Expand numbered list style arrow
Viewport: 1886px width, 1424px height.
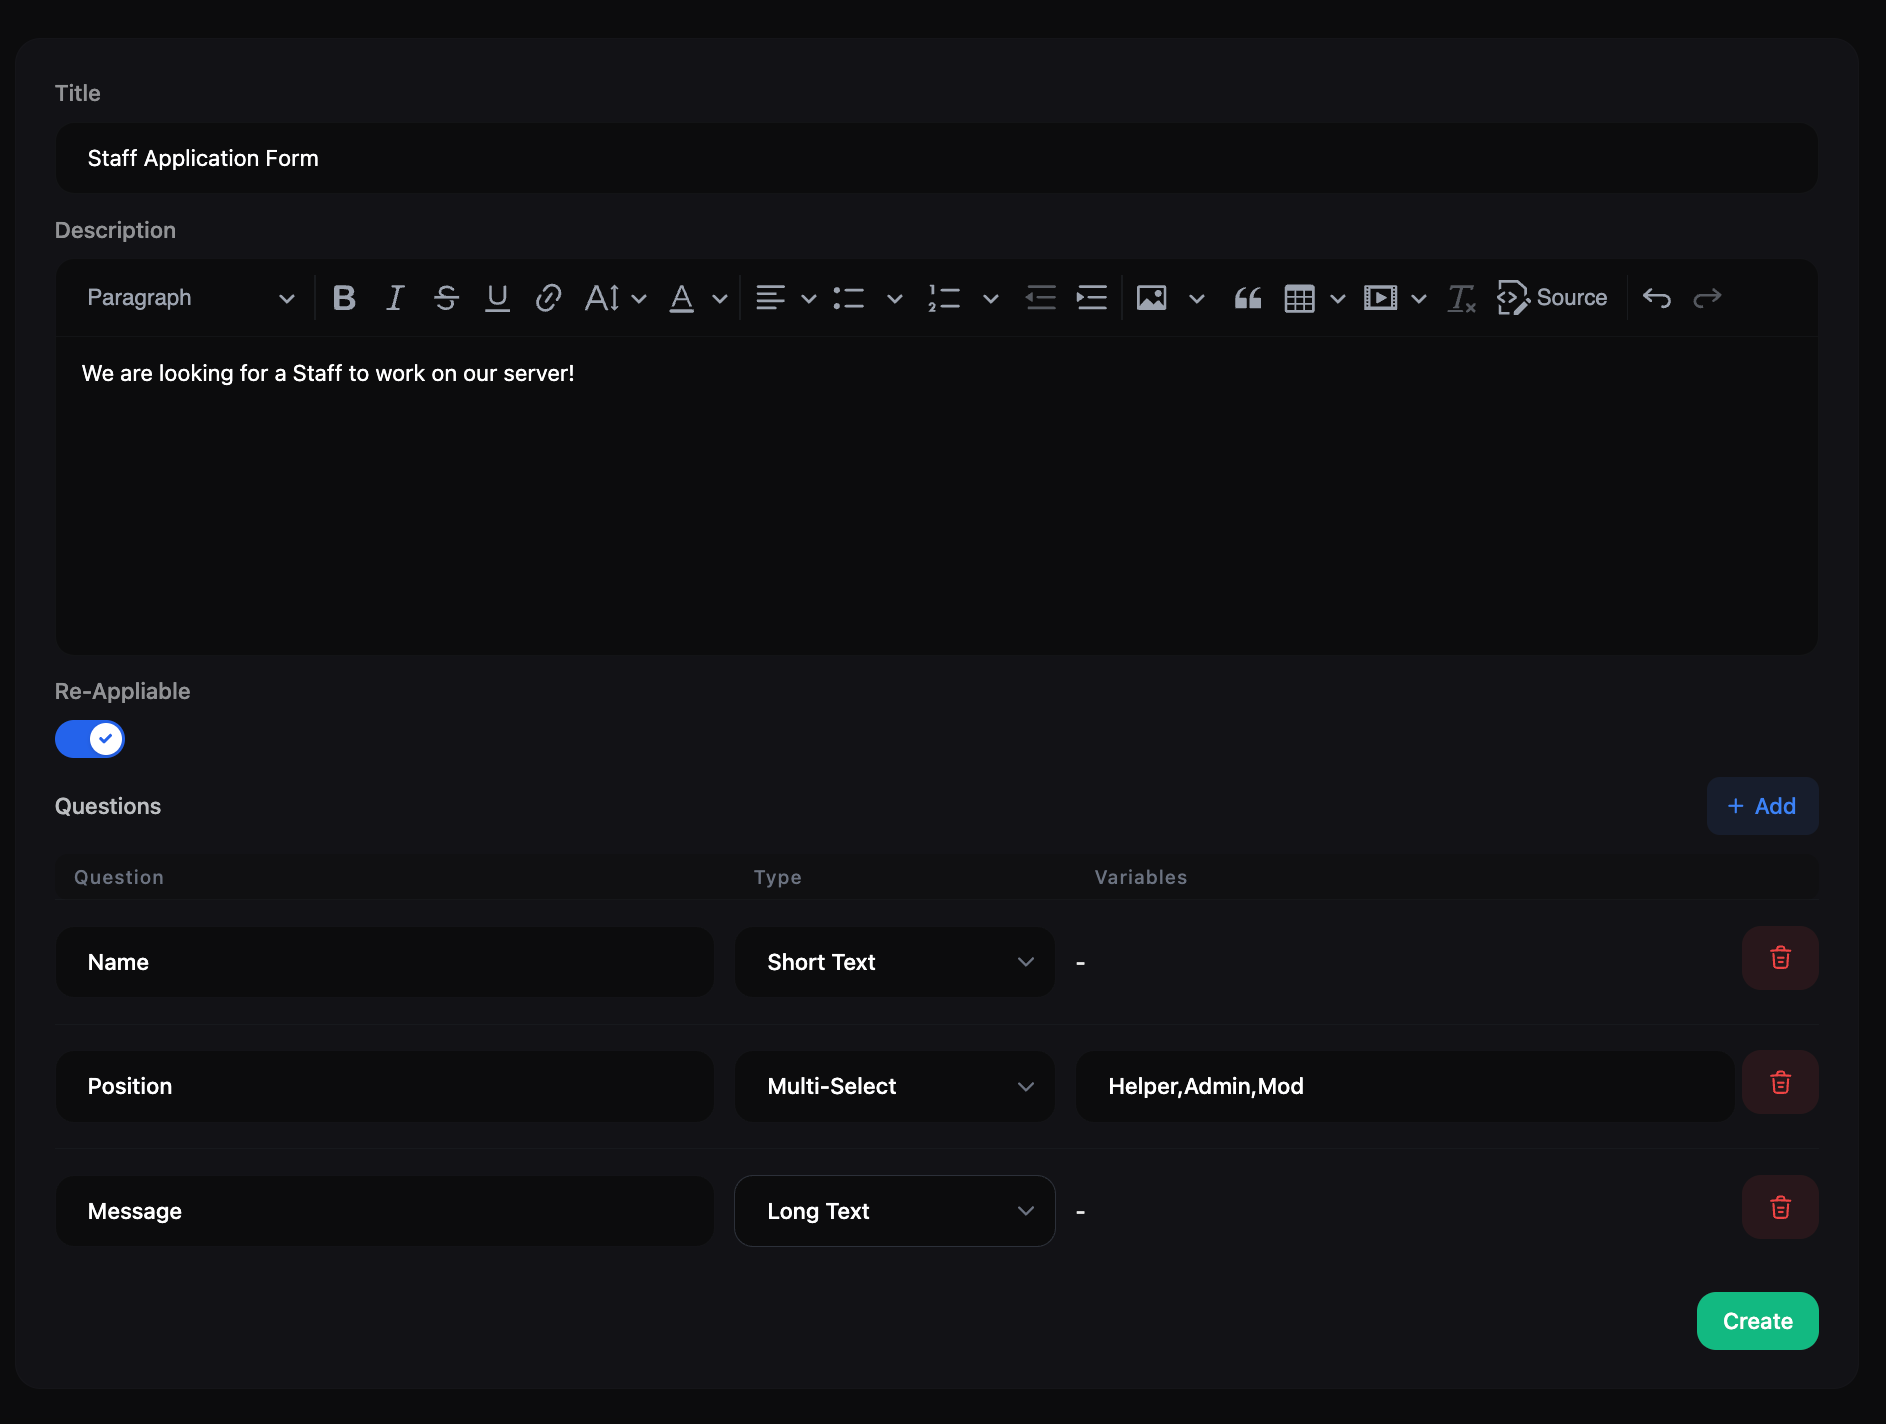(991, 299)
